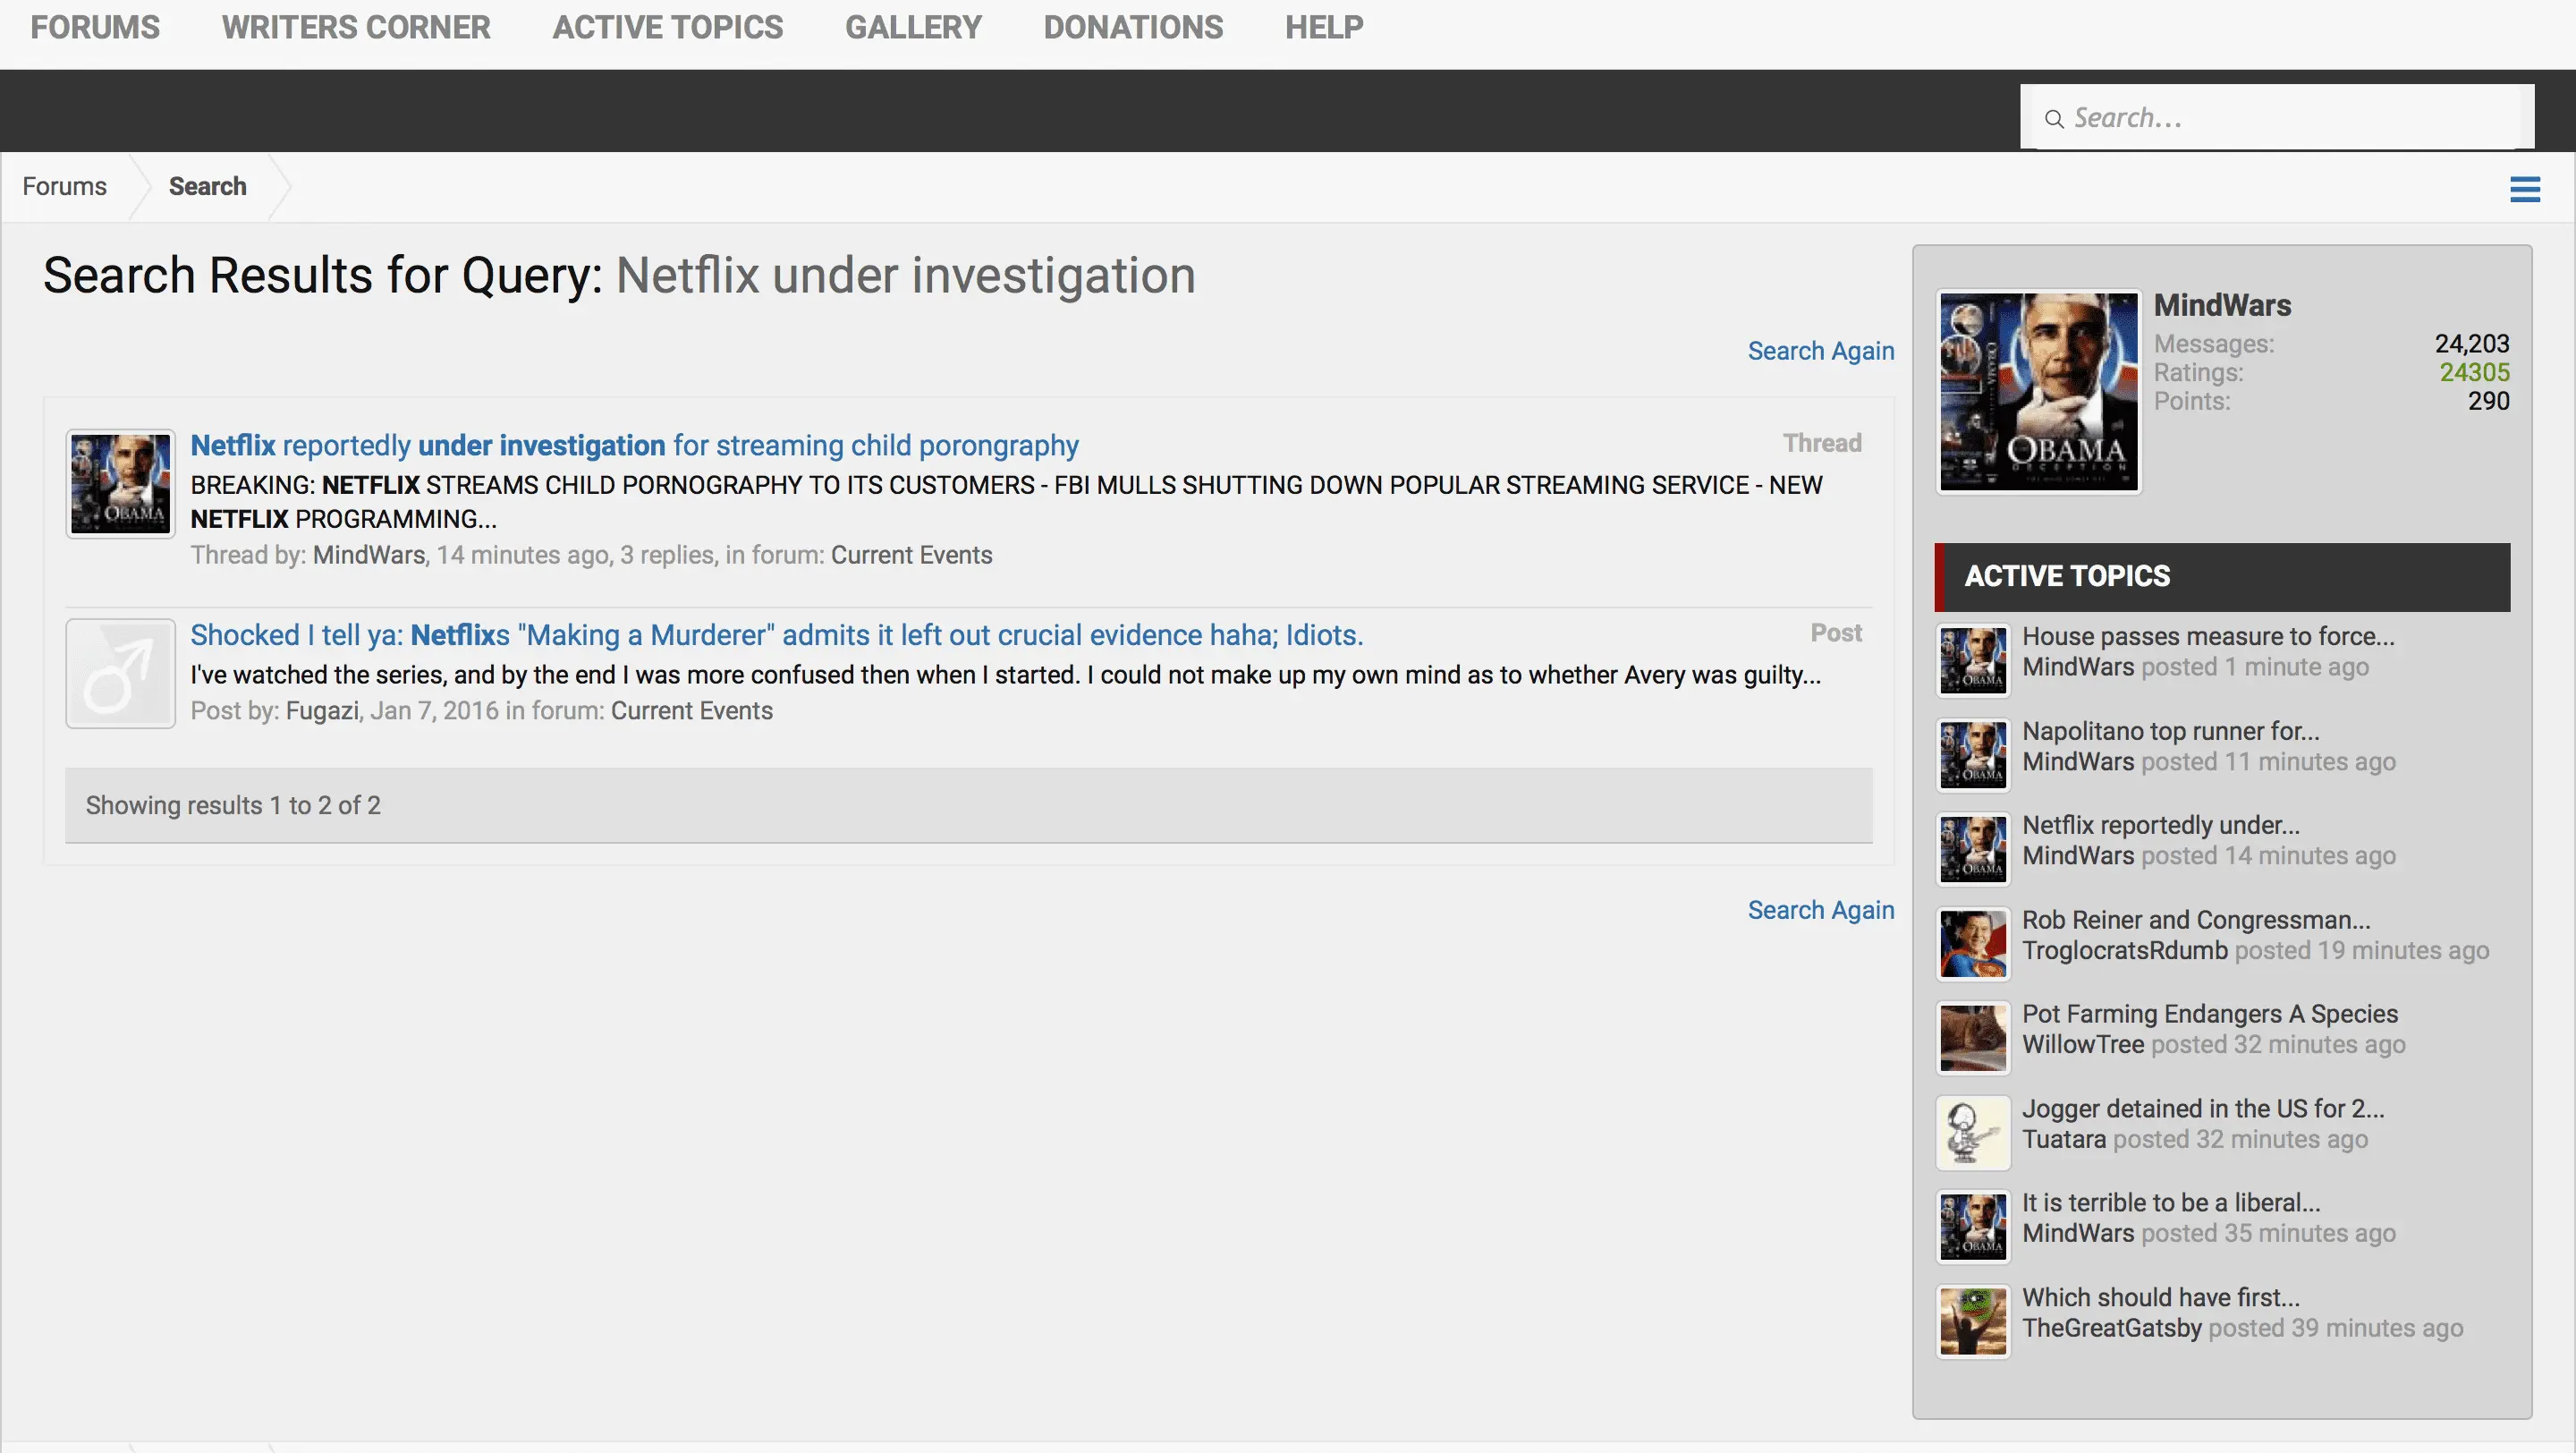This screenshot has width=2576, height=1453.
Task: Open House passes measure active topic
Action: click(2208, 636)
